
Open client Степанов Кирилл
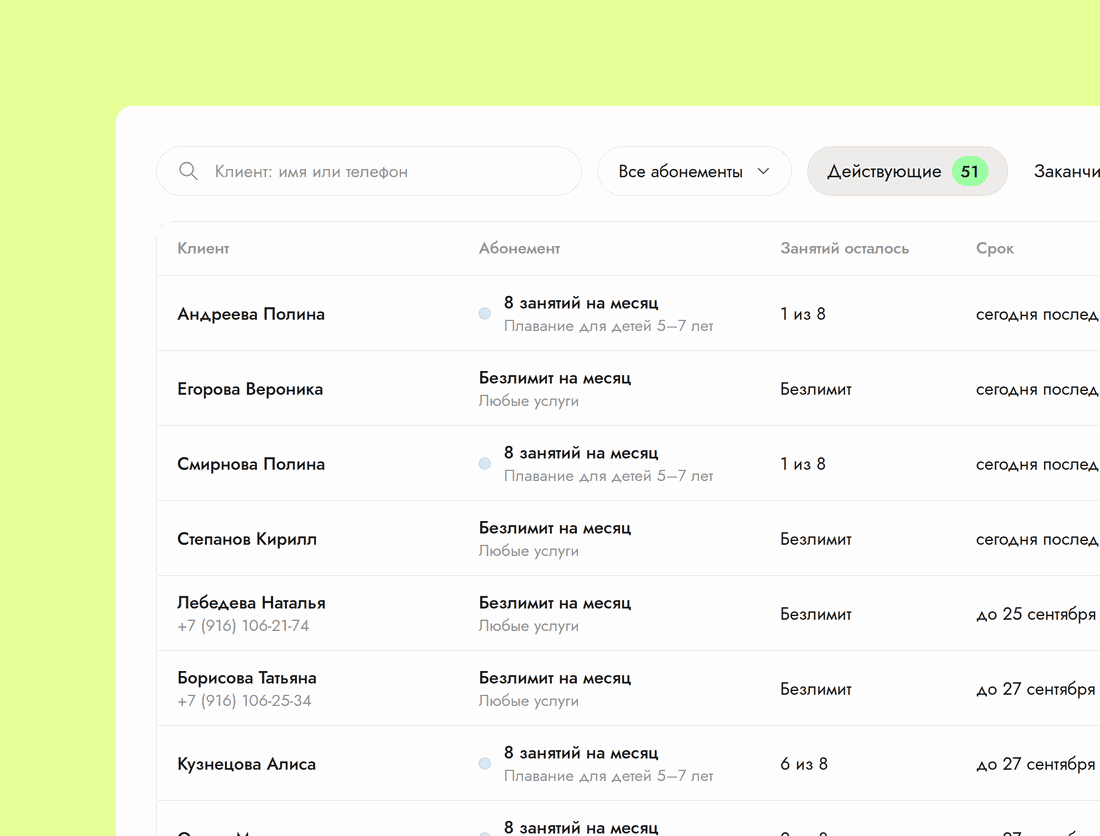(247, 539)
